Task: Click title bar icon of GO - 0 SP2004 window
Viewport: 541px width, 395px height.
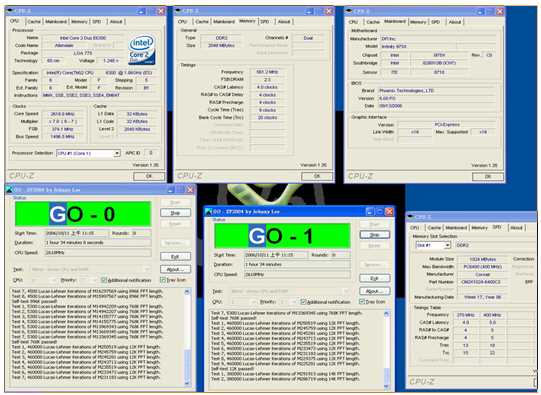Action: pos(10,190)
